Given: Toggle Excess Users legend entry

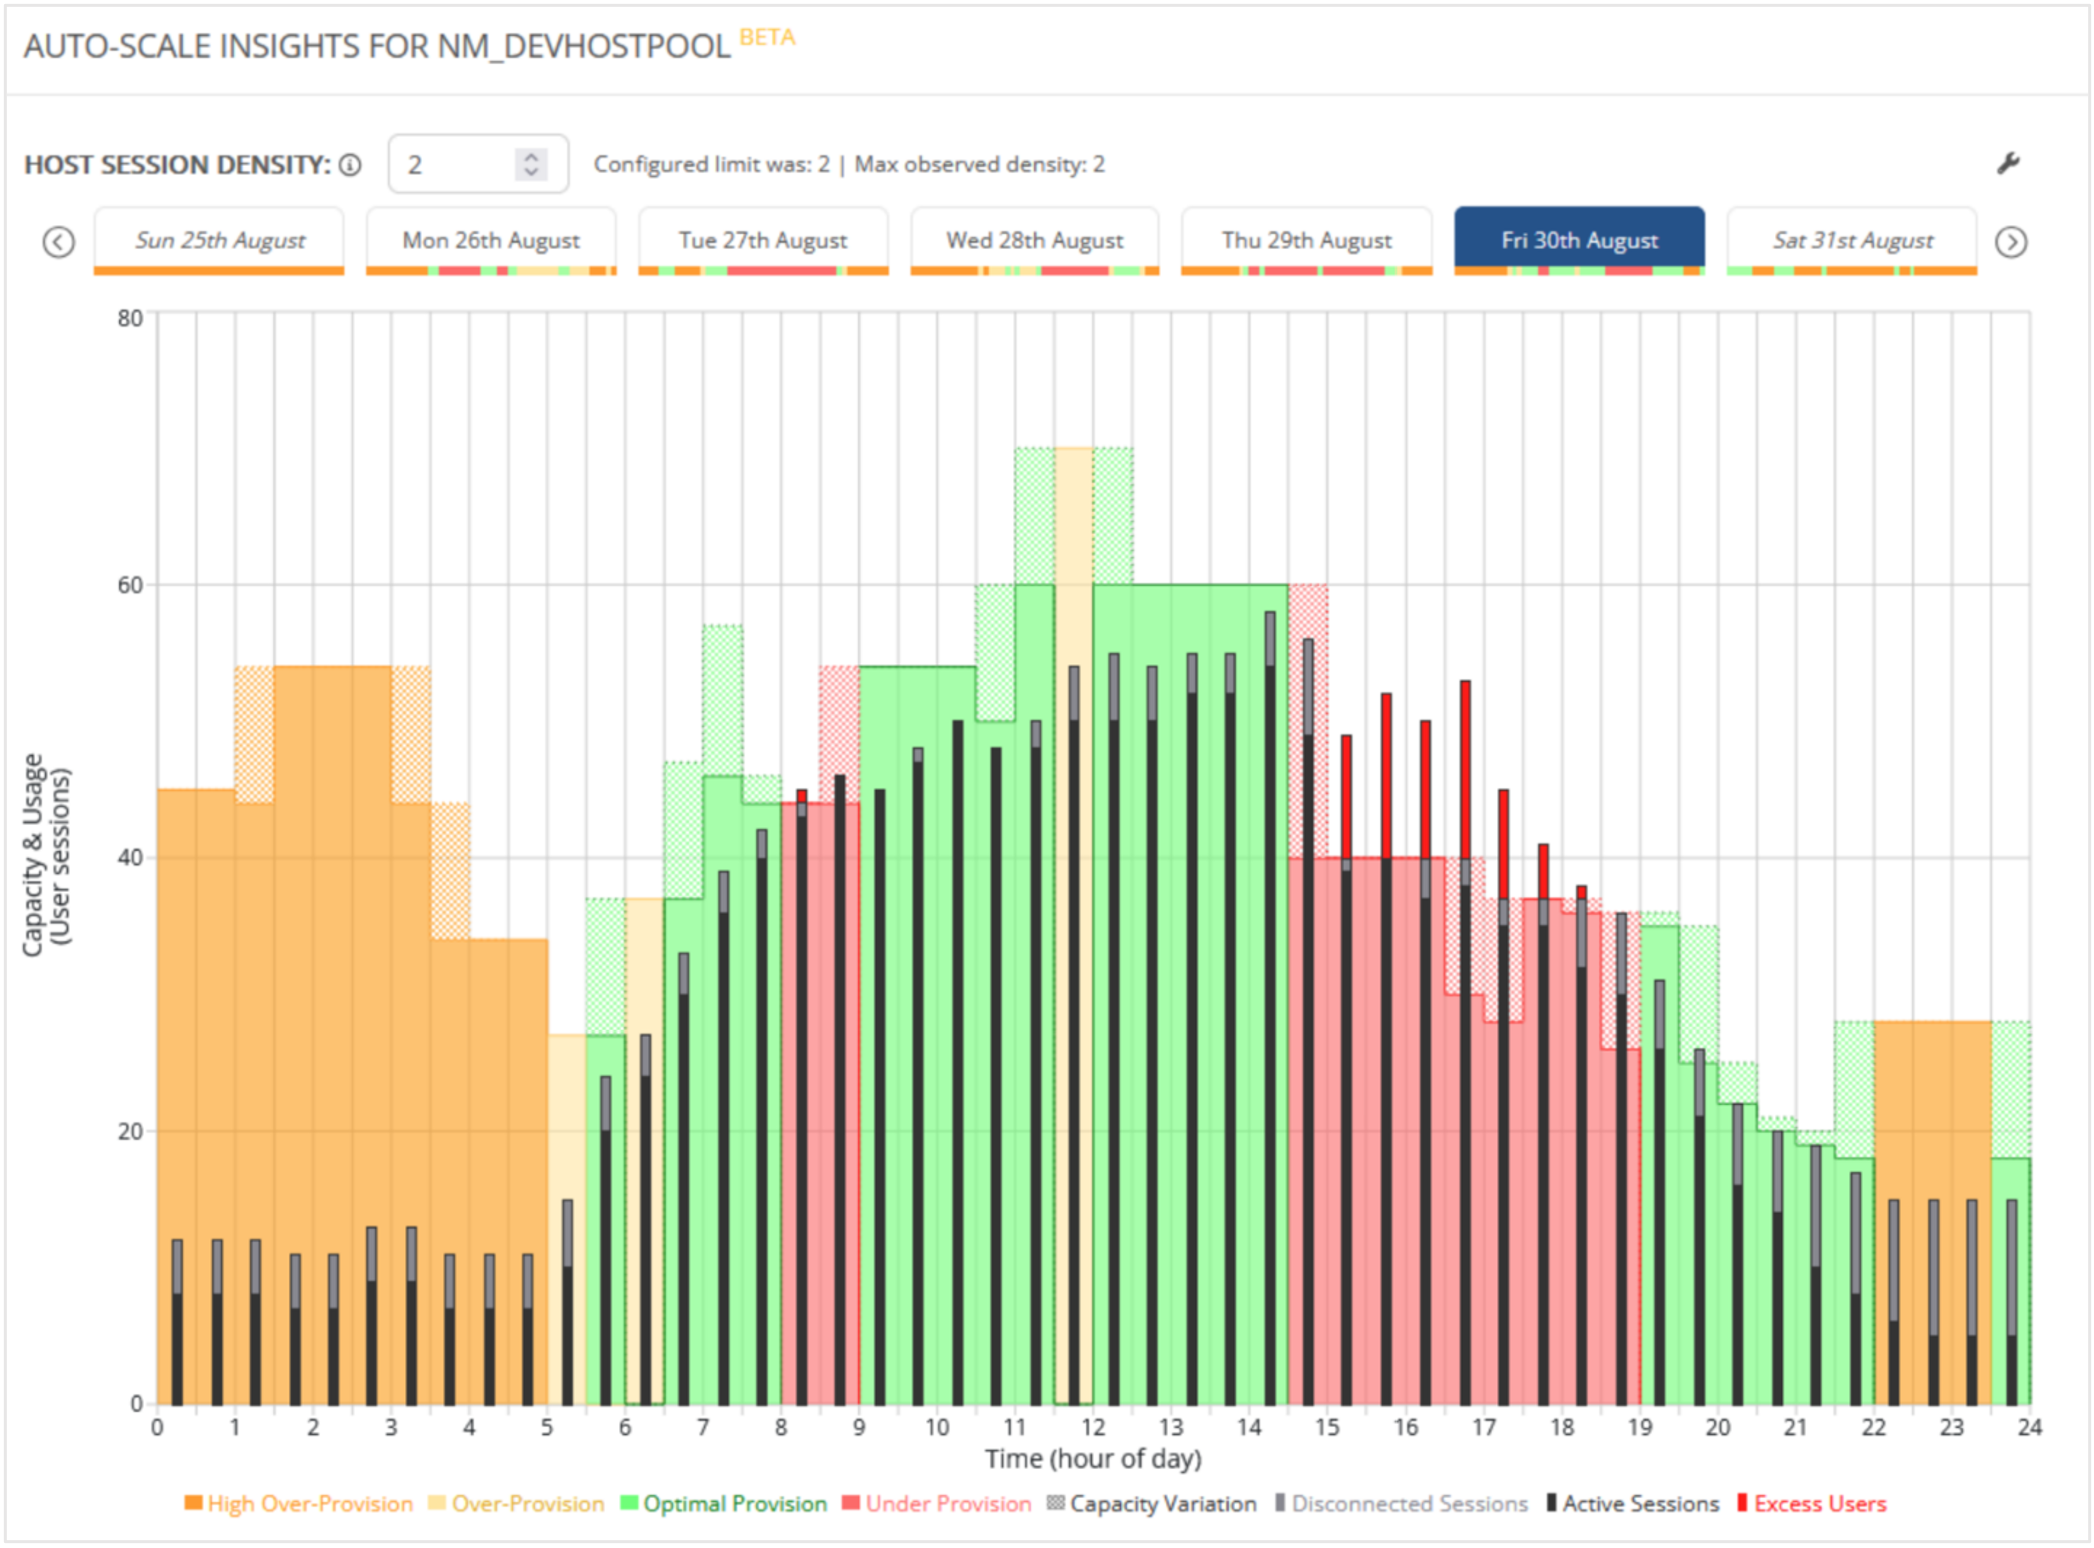Looking at the screenshot, I should point(1811,1503).
